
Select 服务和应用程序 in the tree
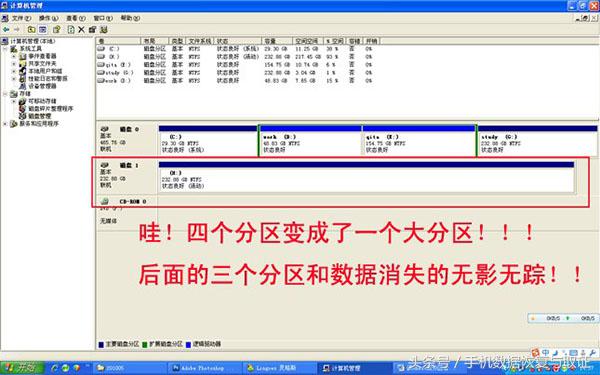point(39,124)
